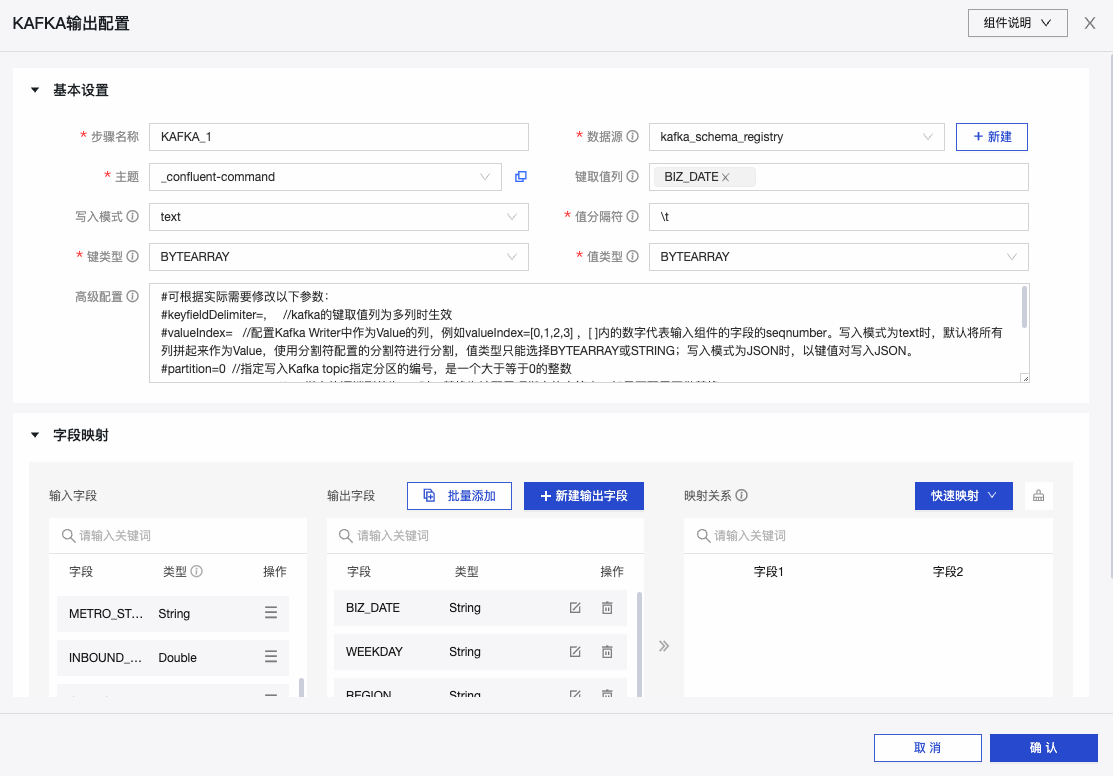The height and width of the screenshot is (776, 1113).
Task: Open the component description menu
Action: tap(1017, 23)
